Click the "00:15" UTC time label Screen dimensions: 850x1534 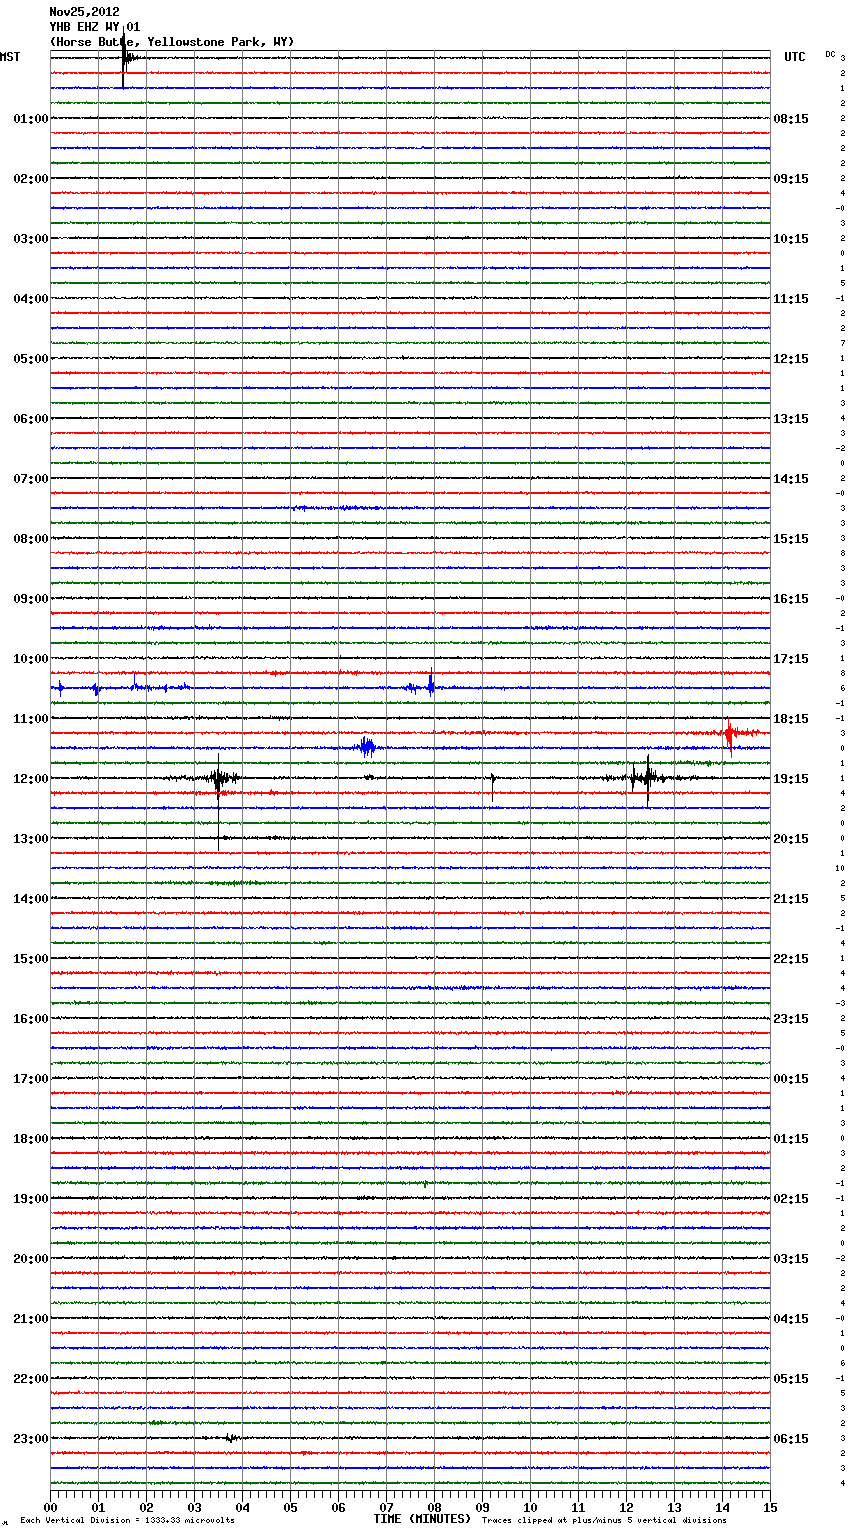791,1079
